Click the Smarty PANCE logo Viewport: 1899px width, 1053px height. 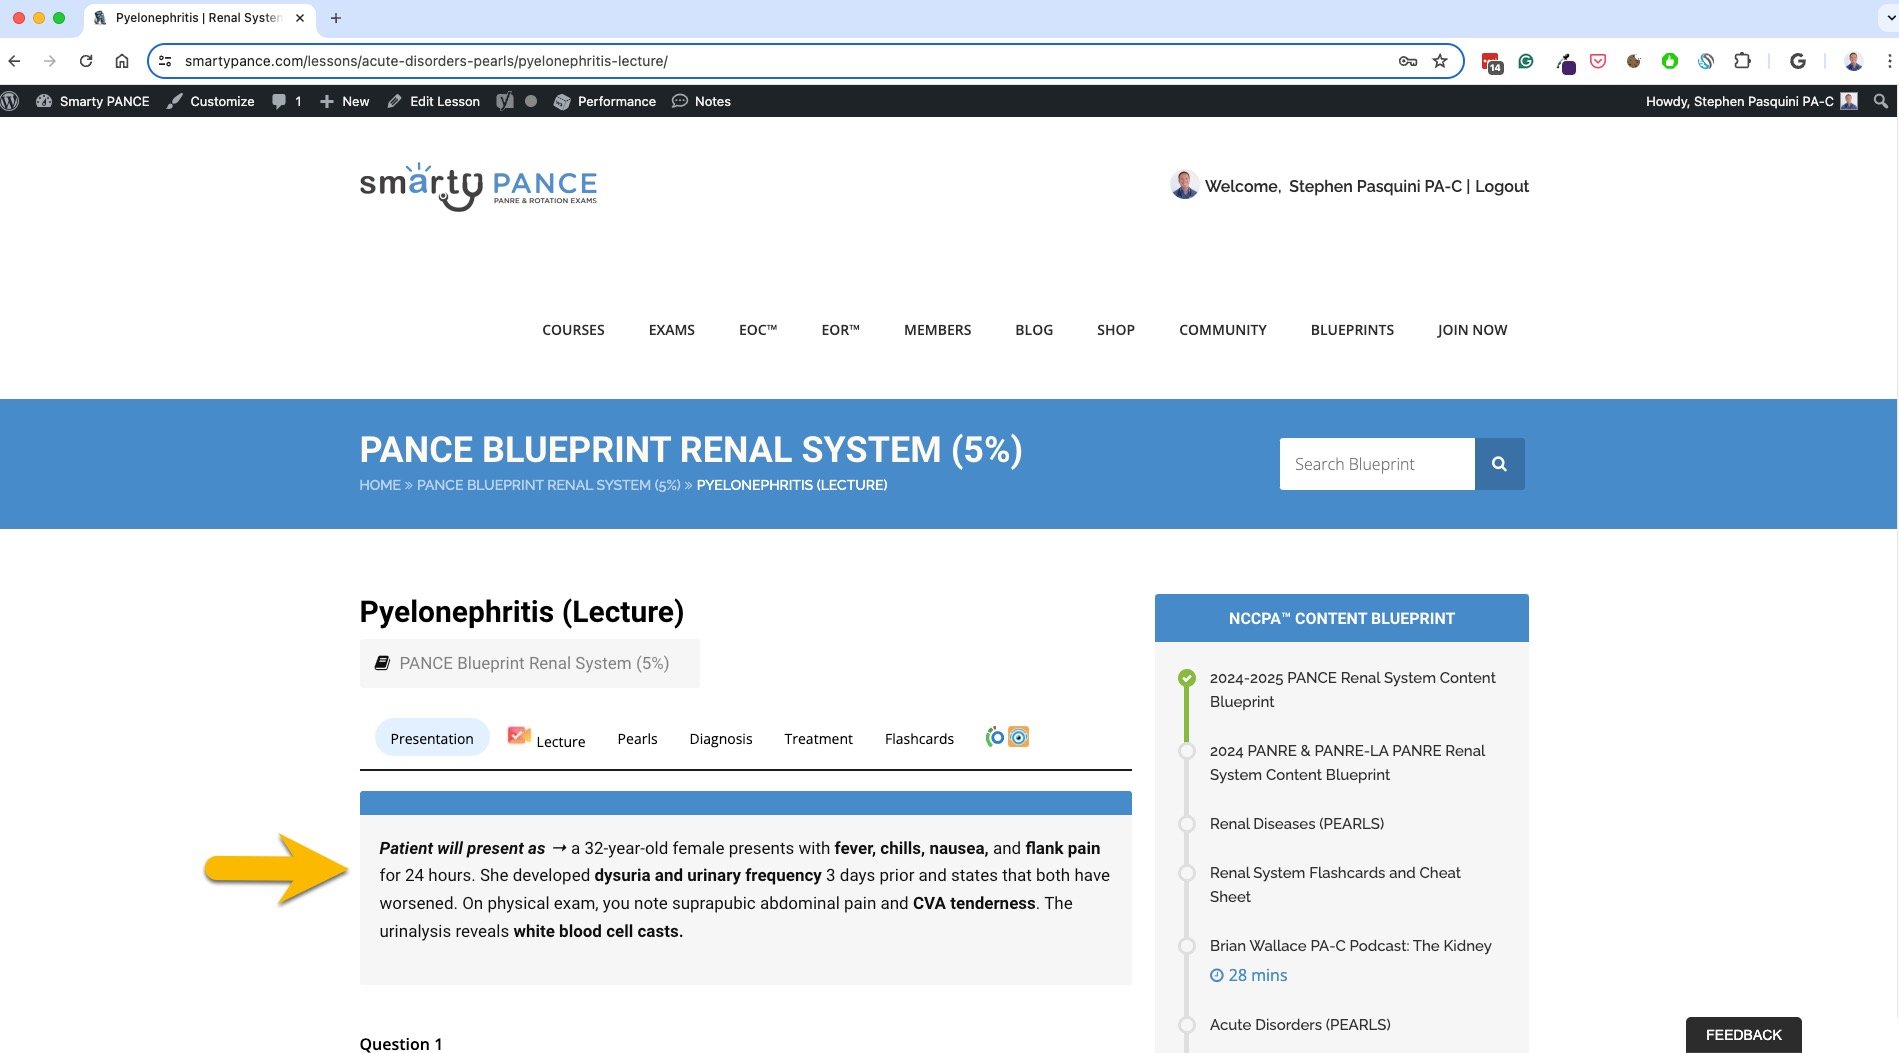coord(478,187)
